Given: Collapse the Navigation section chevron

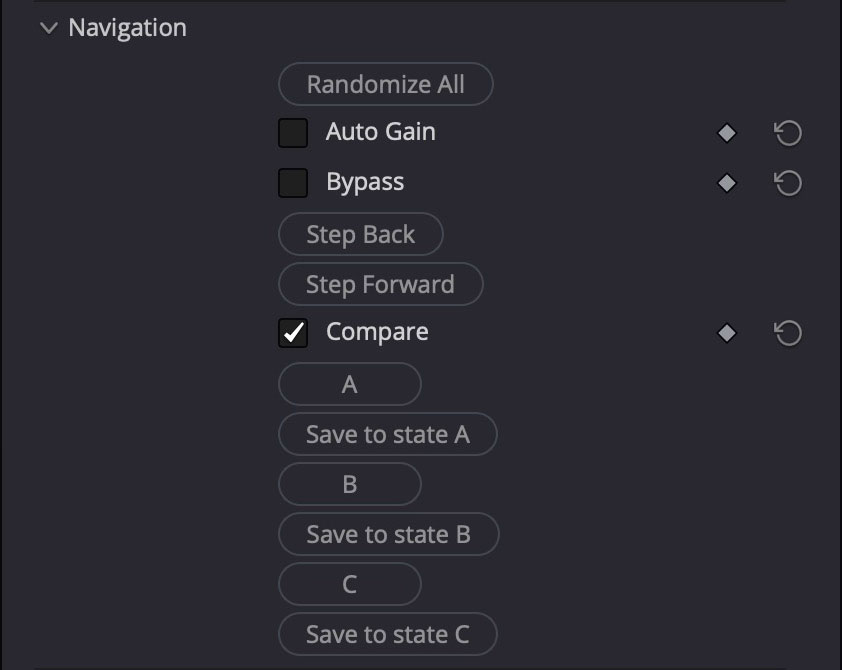Looking at the screenshot, I should [47, 28].
